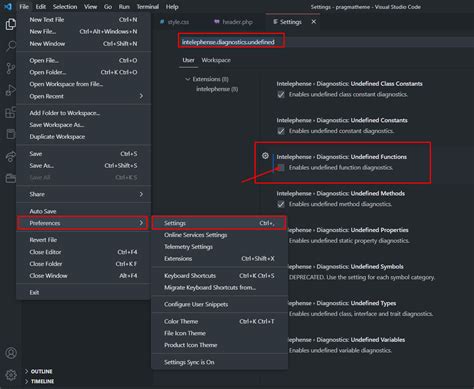
Task: Open the Extensions view in activity bar
Action: pos(10,112)
